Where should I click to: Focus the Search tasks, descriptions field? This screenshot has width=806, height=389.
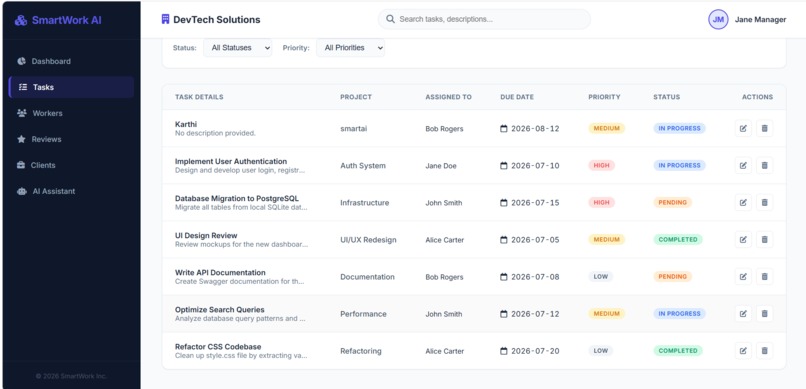pos(484,19)
